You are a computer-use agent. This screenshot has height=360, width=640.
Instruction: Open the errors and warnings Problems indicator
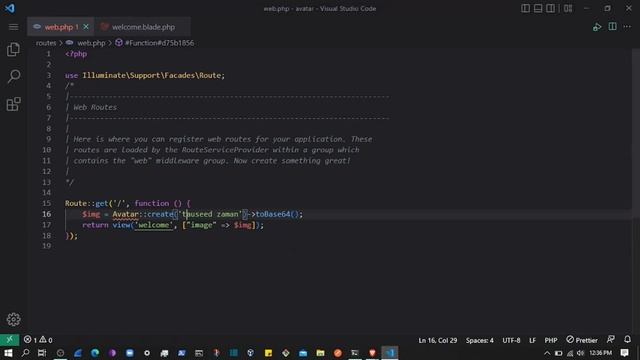[38, 340]
